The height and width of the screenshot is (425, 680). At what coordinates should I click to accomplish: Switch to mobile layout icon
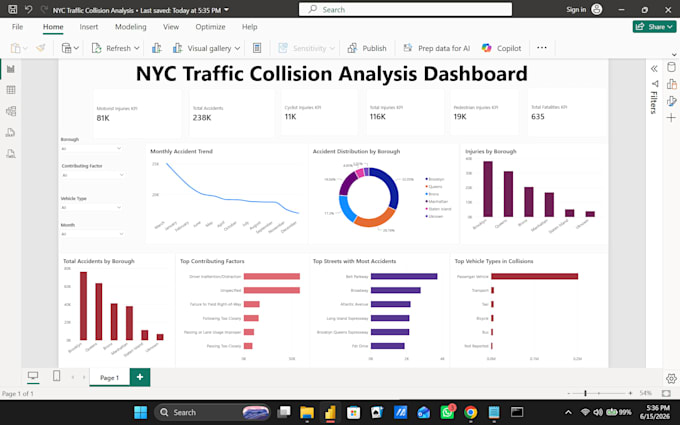[x=56, y=376]
